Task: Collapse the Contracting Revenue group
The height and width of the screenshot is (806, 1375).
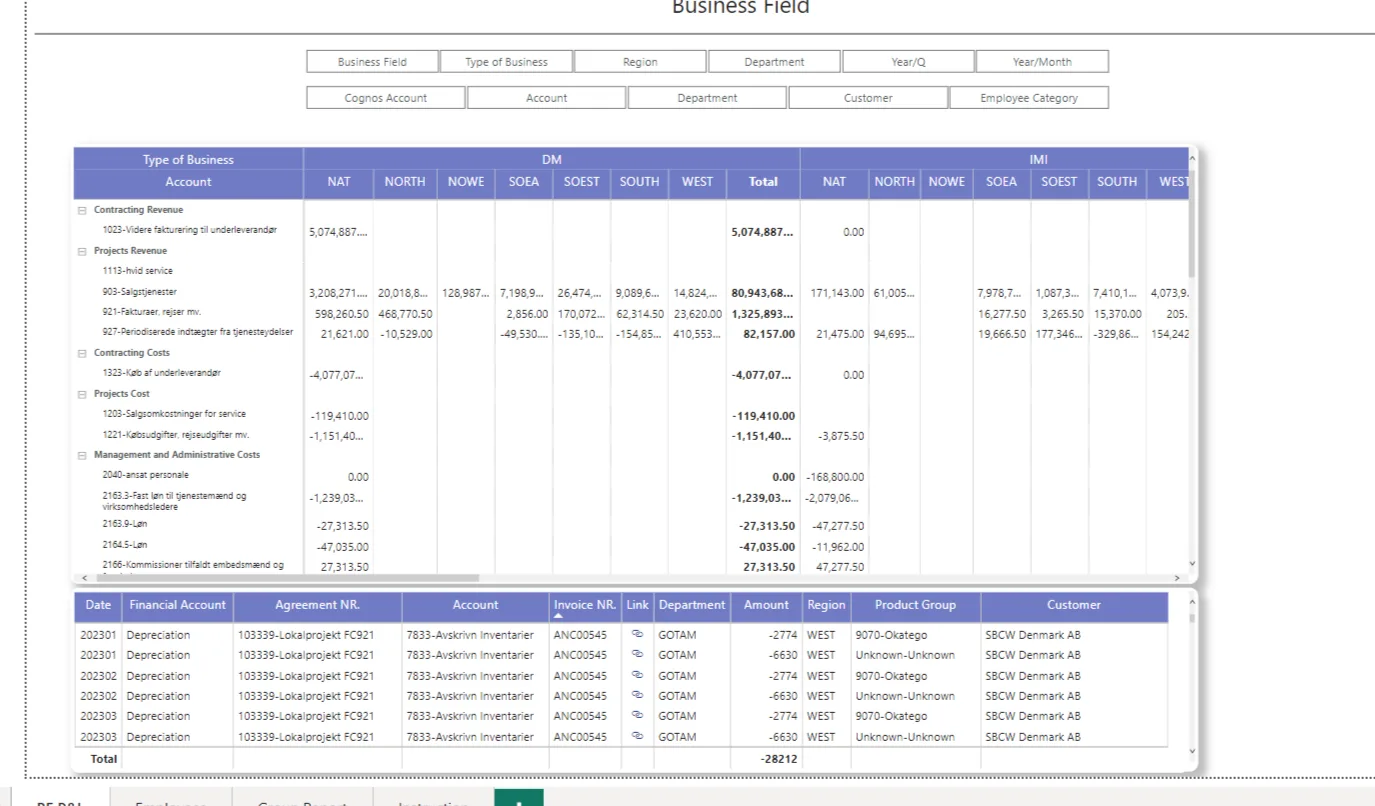Action: point(82,211)
